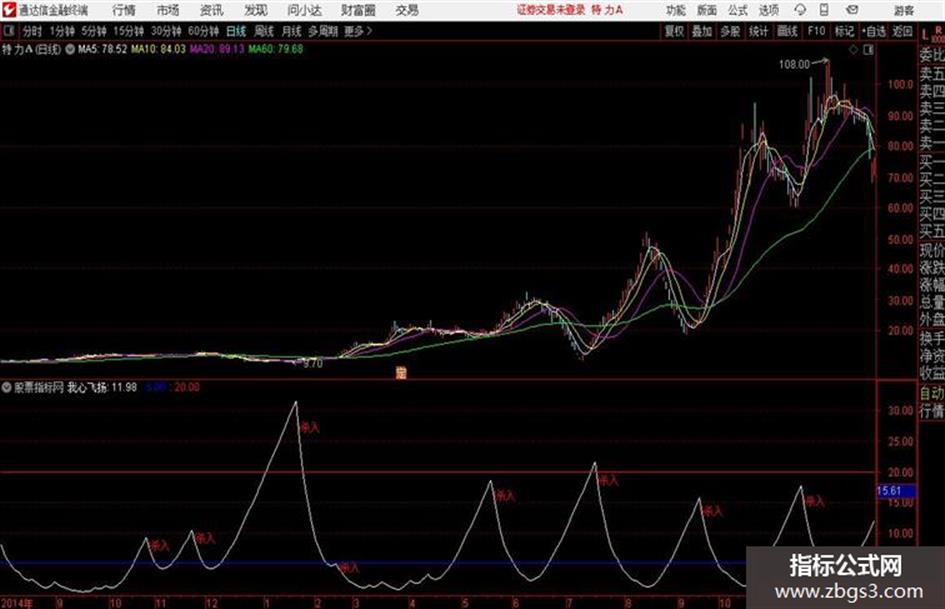Click the MA60: 79.68 green indicator label
The height and width of the screenshot is (609, 945).
click(x=275, y=49)
